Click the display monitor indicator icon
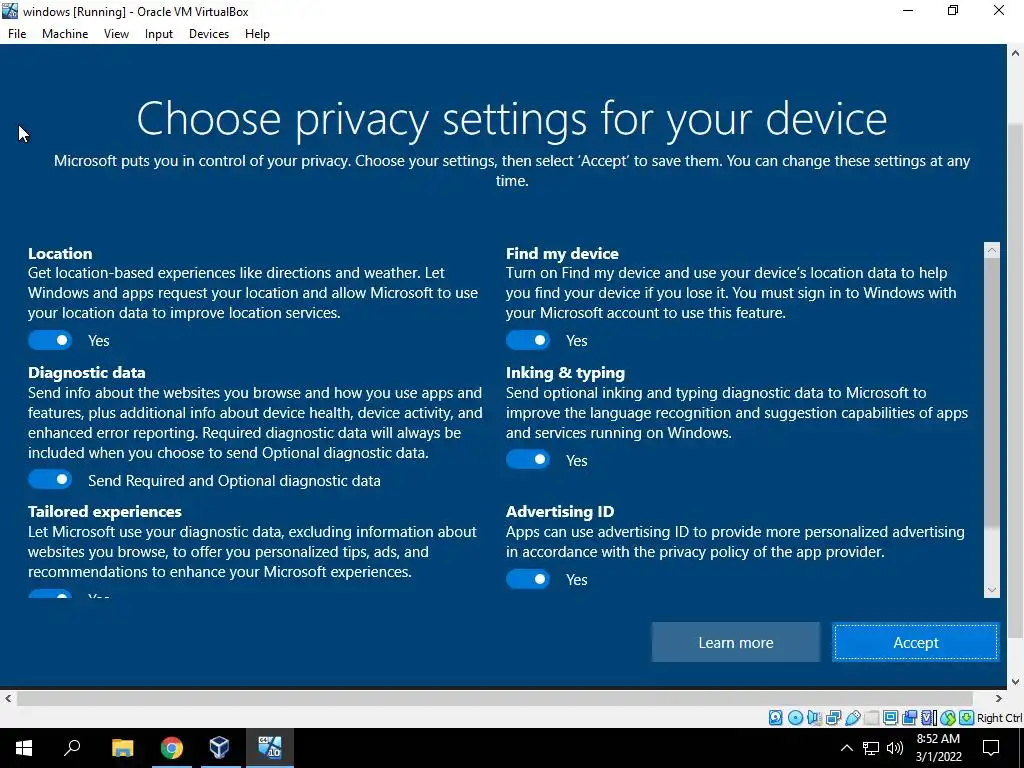Image resolution: width=1024 pixels, height=768 pixels. [890, 718]
